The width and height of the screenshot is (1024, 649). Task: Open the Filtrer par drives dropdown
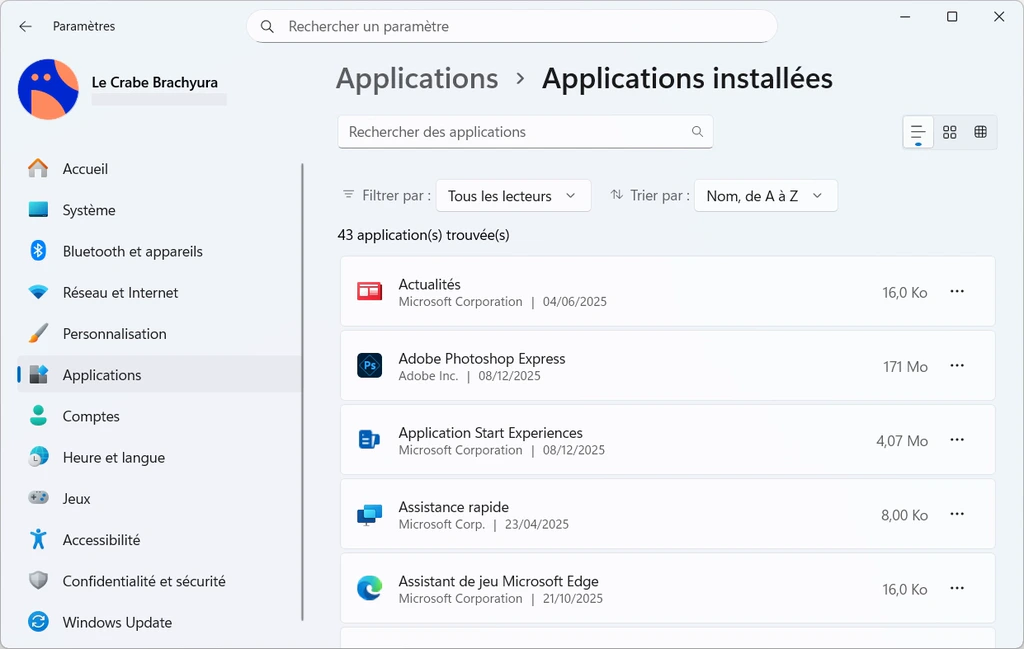(x=513, y=196)
